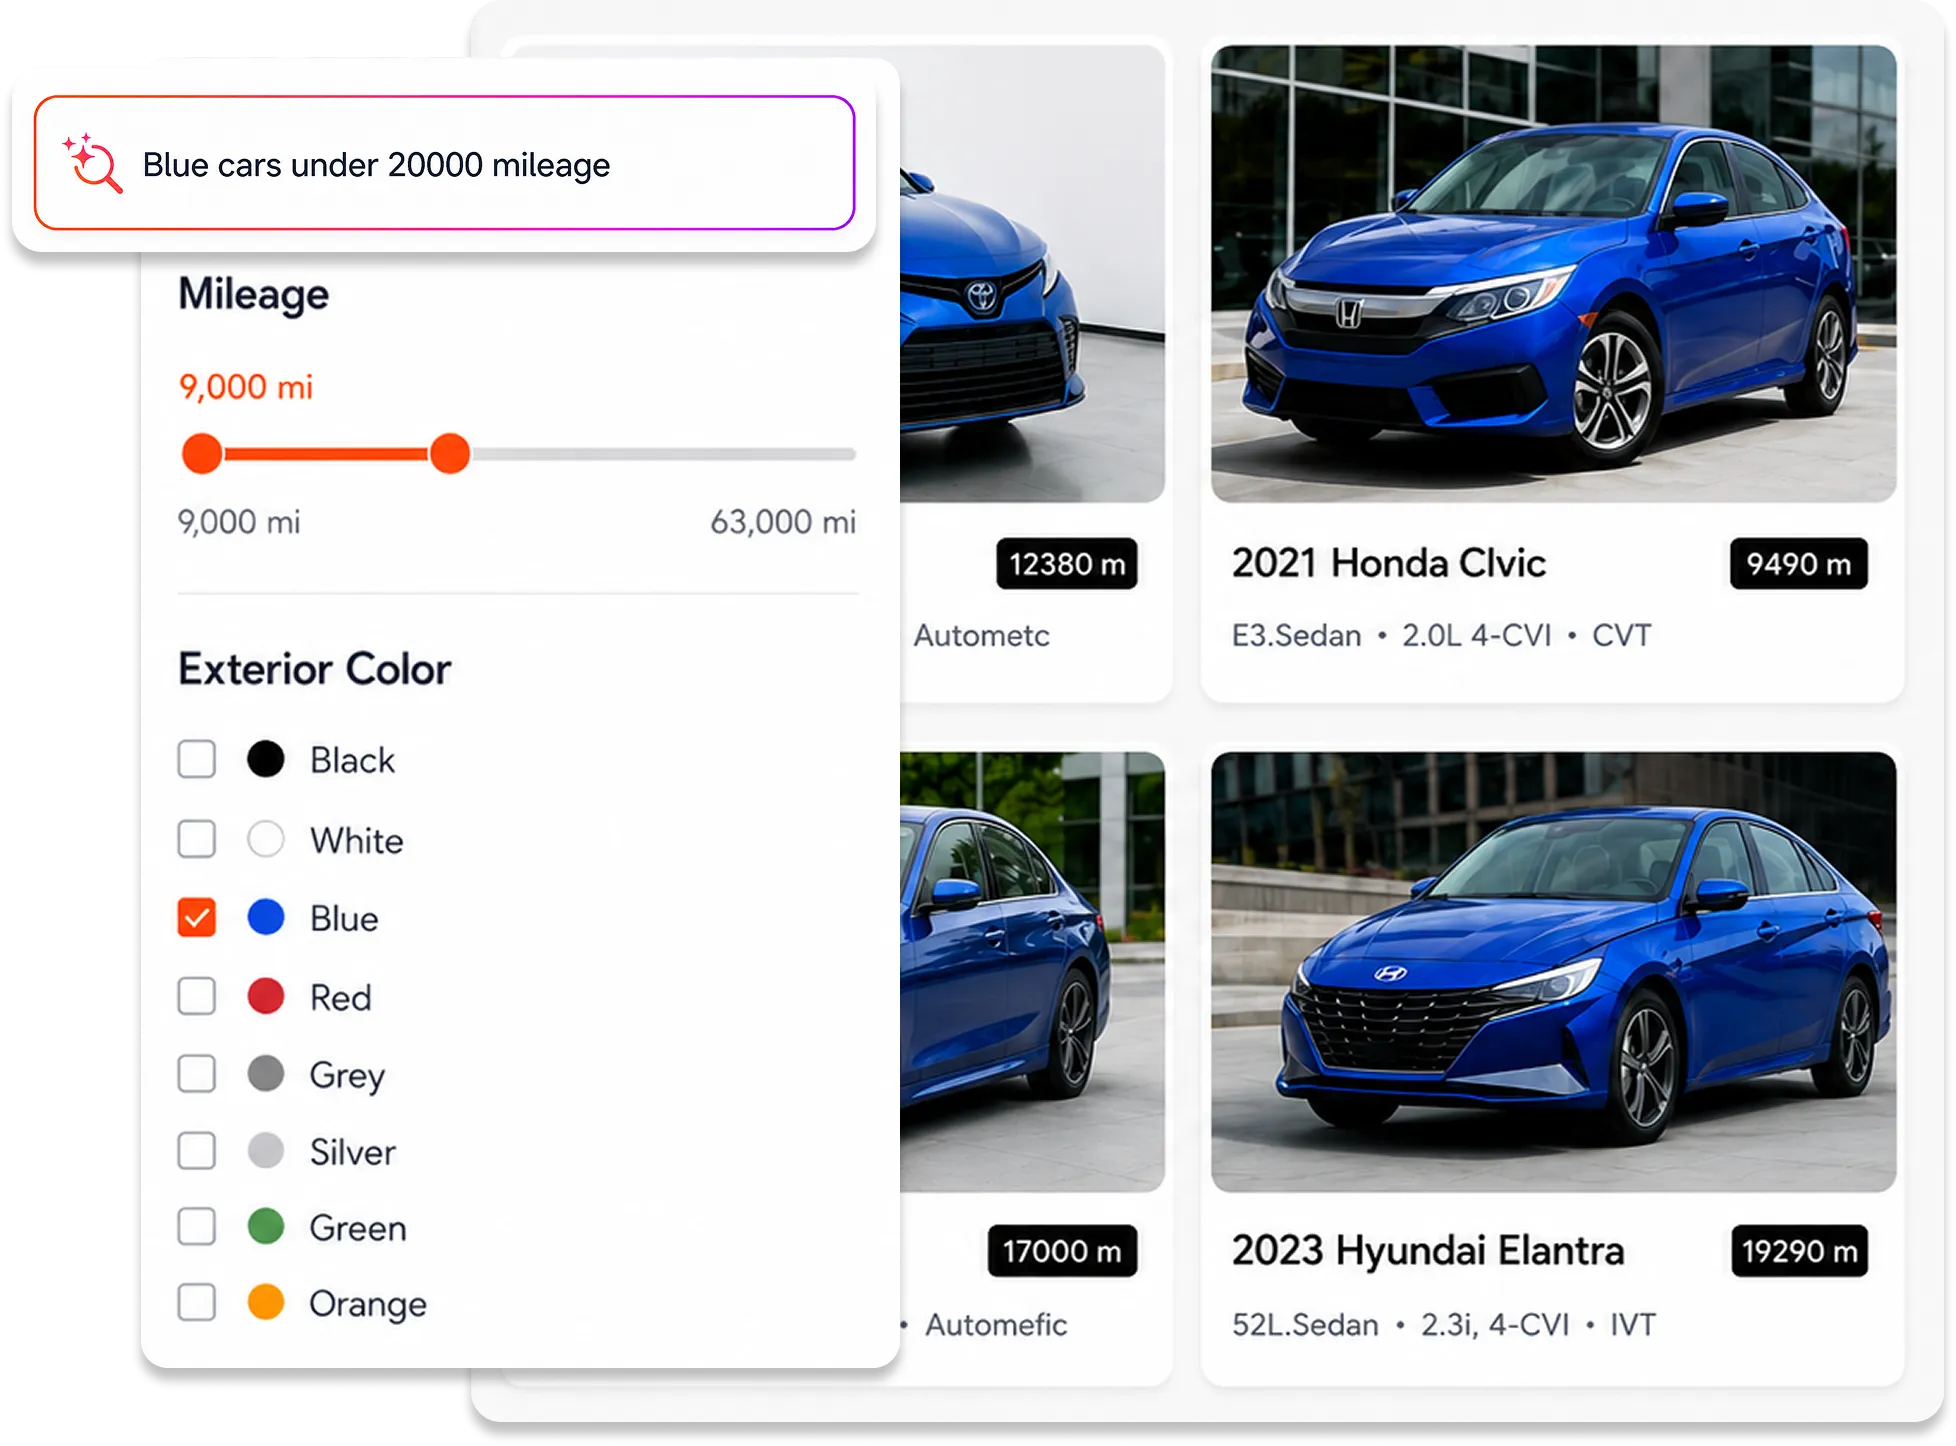The width and height of the screenshot is (1956, 1446).
Task: Click the '9490 m' mileage badge
Action: (x=1799, y=564)
